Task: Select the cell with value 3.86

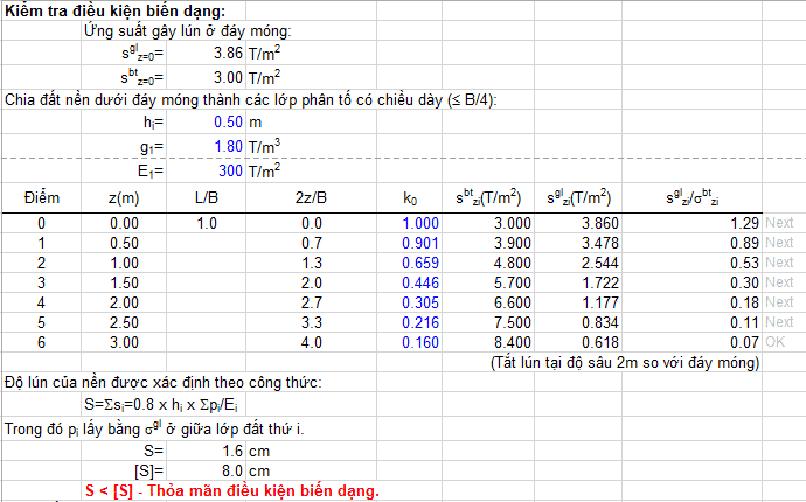Action: tap(228, 53)
